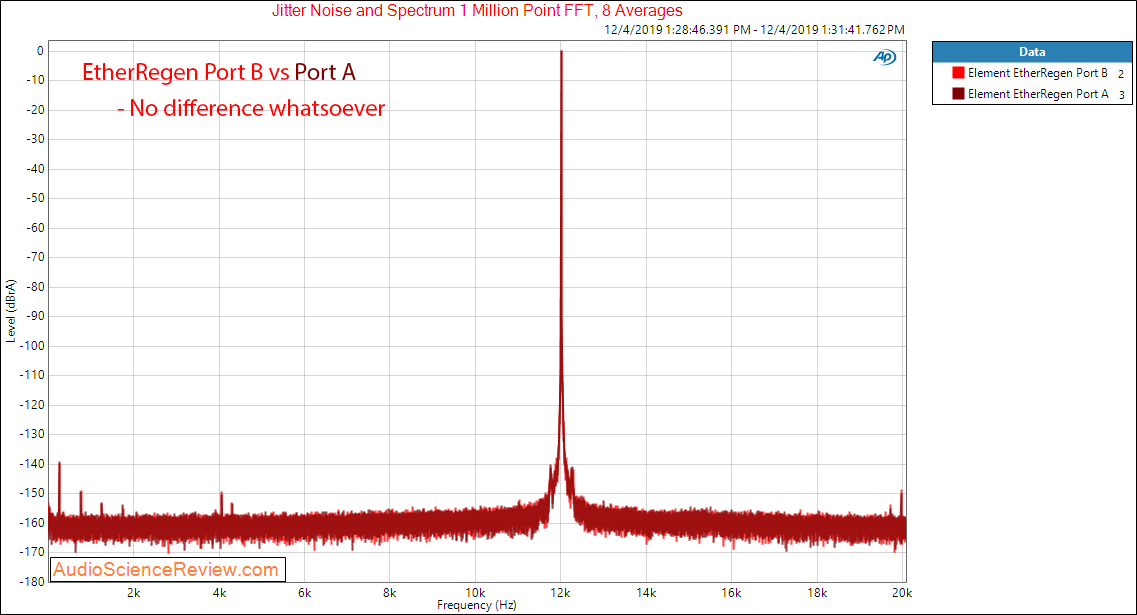Image resolution: width=1137 pixels, height=615 pixels.
Task: Click the bright red Port B legend swatch
Action: pos(958,73)
